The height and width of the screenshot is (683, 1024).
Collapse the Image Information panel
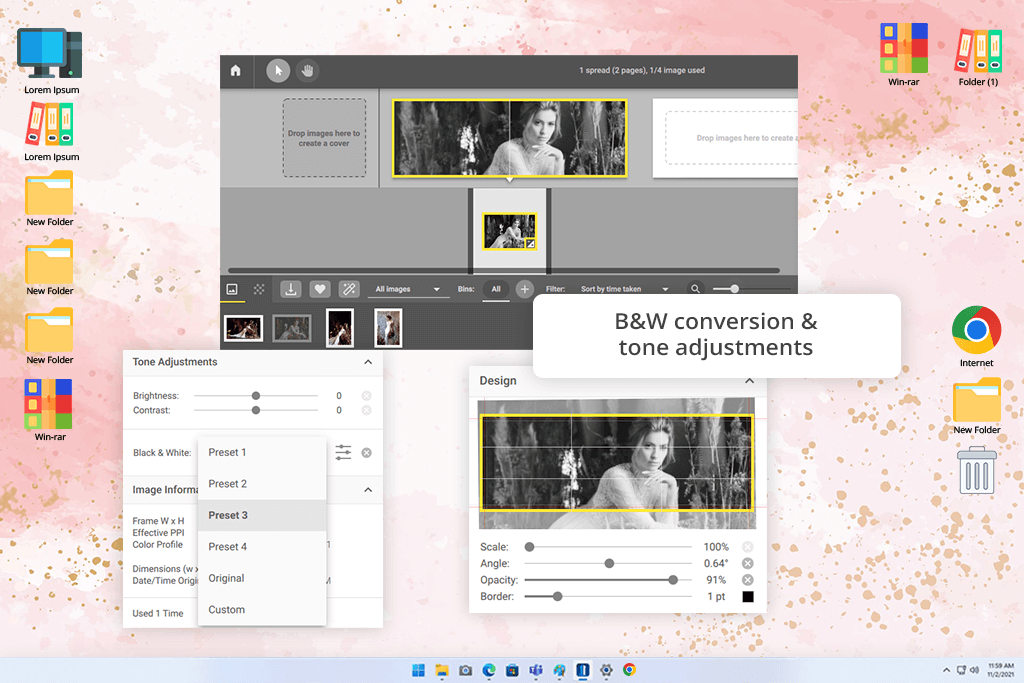point(368,490)
